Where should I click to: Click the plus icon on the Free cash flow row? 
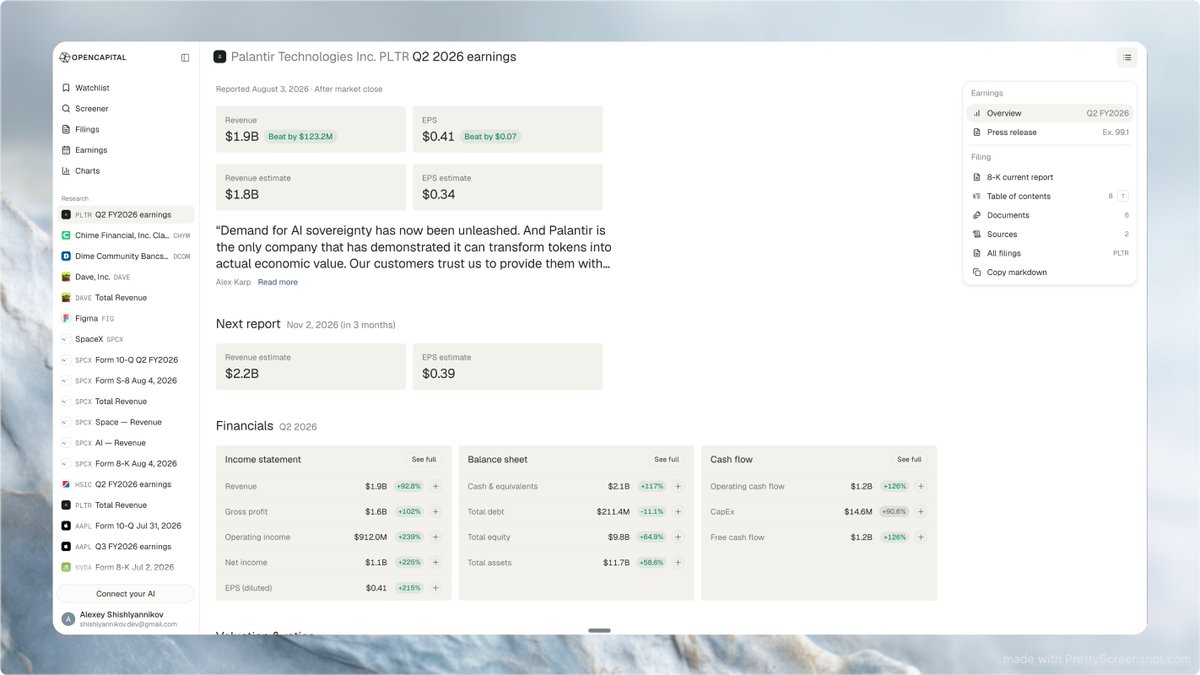point(921,537)
